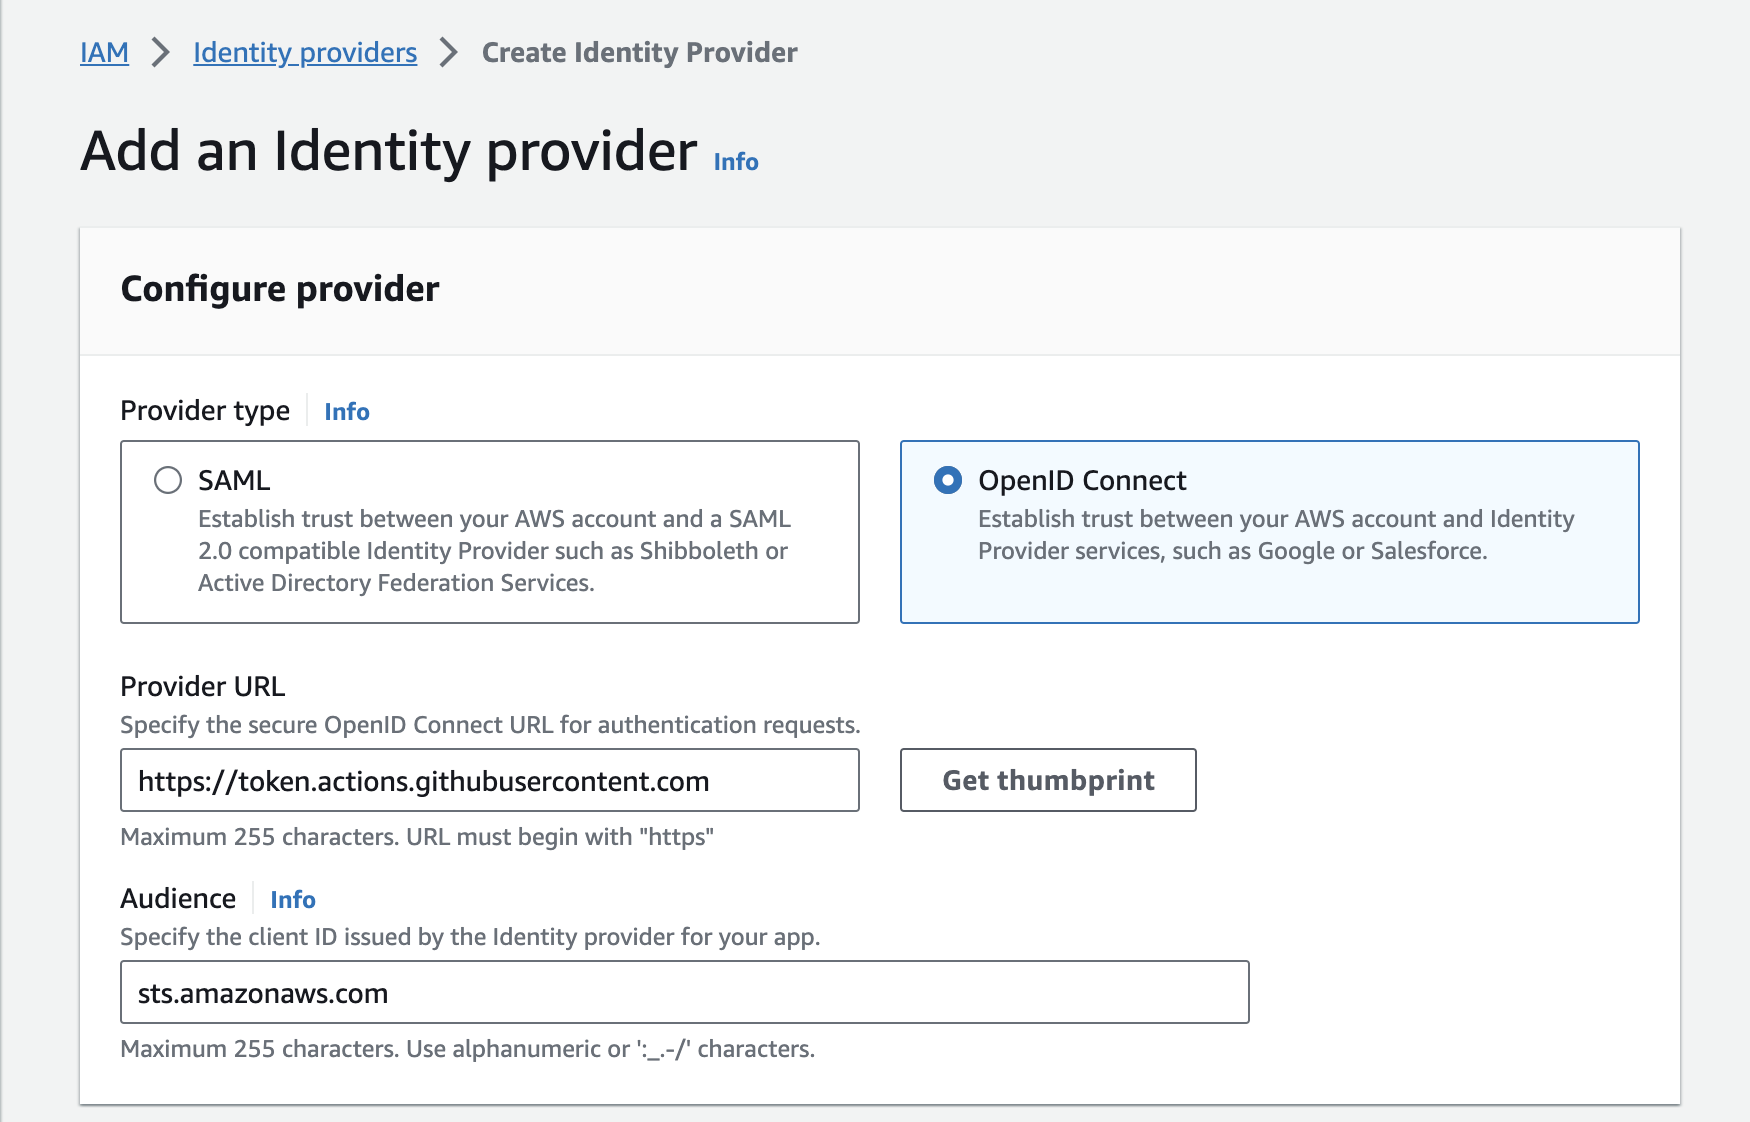Click the OpenID Connect description text
This screenshot has height=1122, width=1750.
click(1276, 535)
